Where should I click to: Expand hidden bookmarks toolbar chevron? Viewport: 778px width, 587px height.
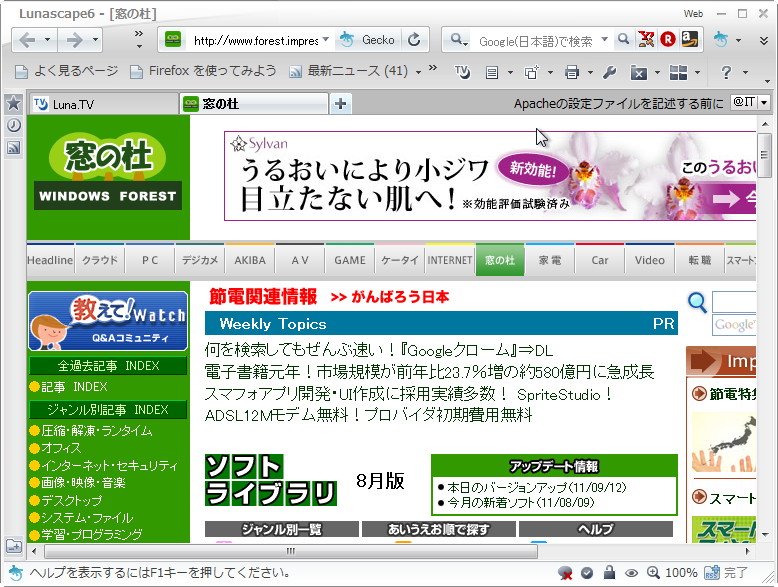(433, 68)
